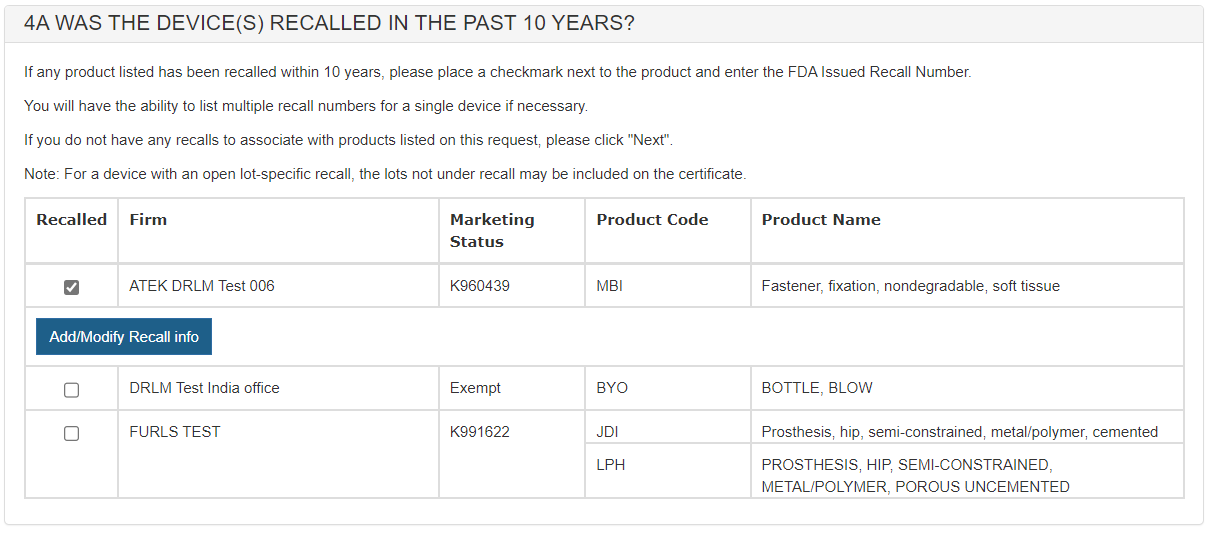Screen dimensions: 1210x533
Task: Click the ATEK DRLM Test 006 firm cell
Action: pyautogui.click(x=202, y=286)
